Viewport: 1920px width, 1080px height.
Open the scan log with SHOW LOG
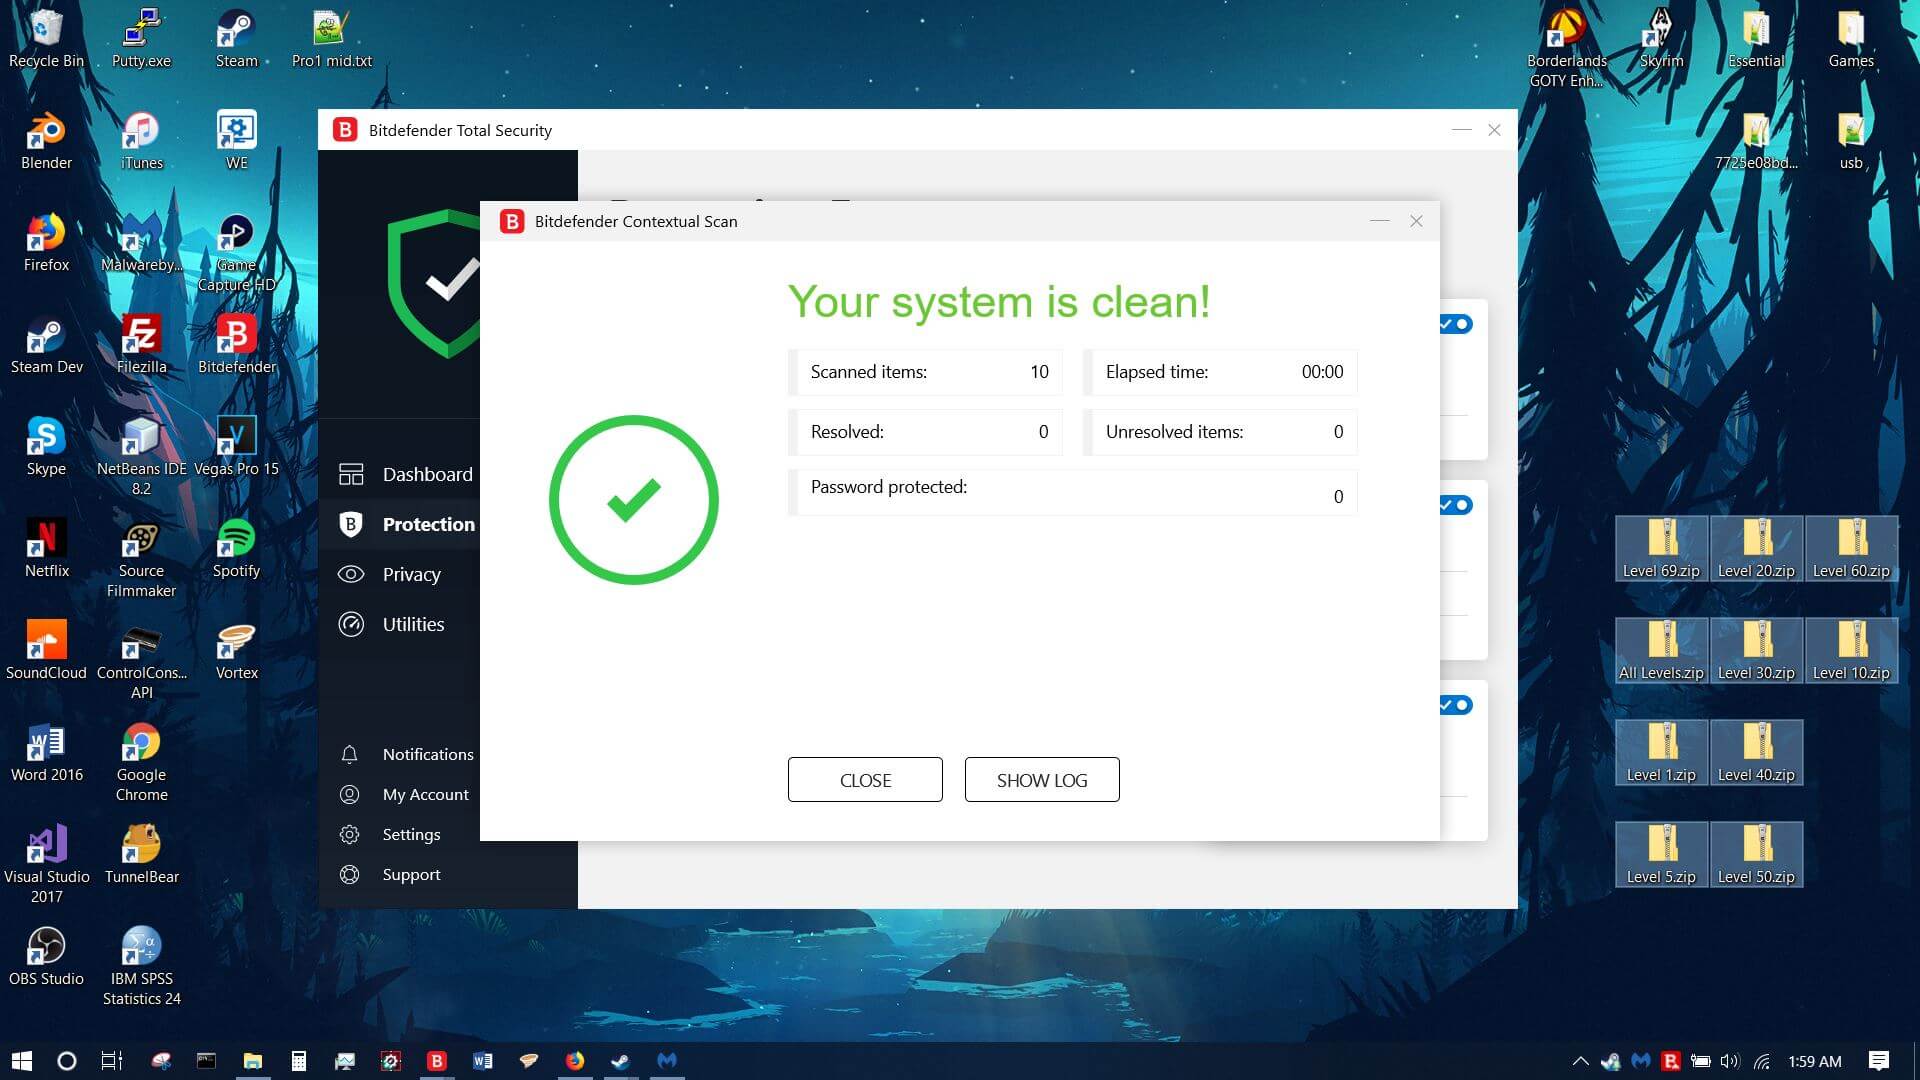[1041, 780]
